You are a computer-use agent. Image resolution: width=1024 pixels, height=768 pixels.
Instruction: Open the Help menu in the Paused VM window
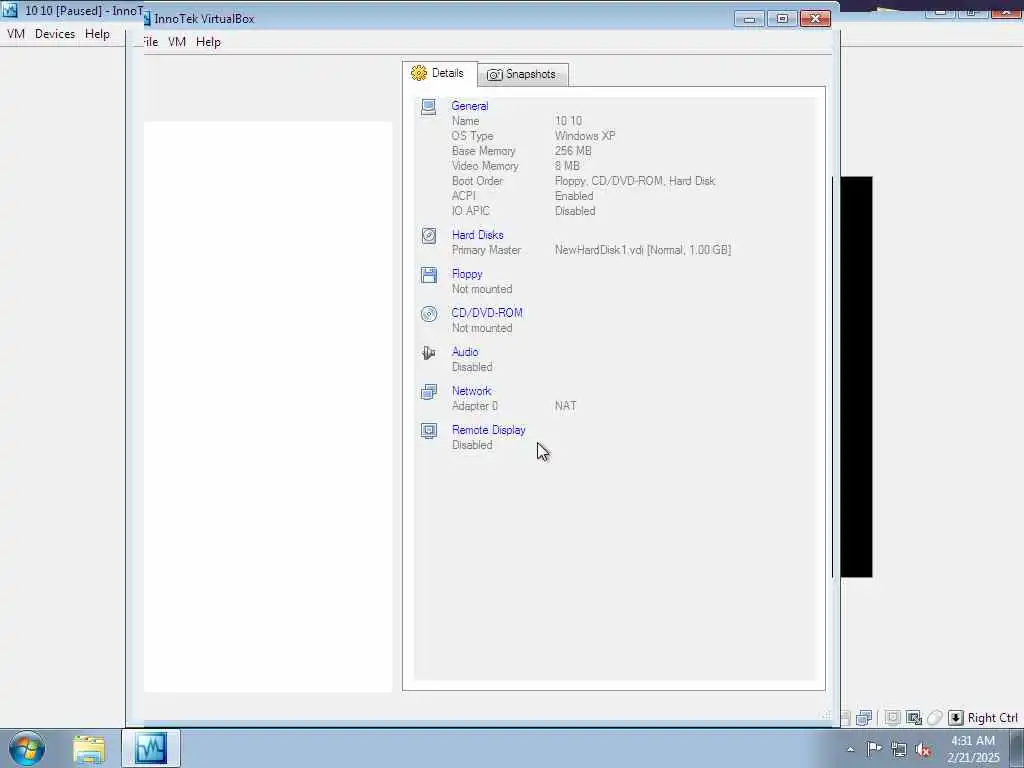(x=97, y=34)
